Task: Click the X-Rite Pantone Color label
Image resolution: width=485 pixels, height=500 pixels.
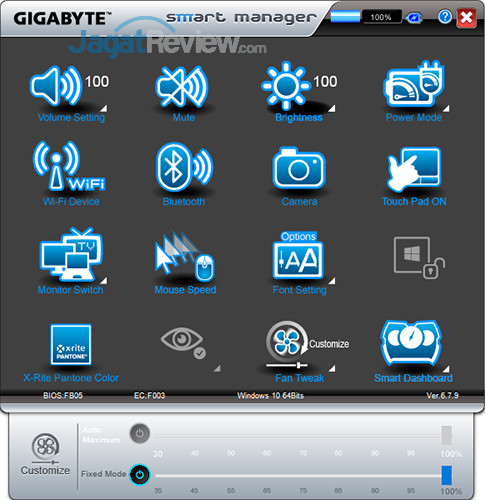Action: tap(71, 378)
